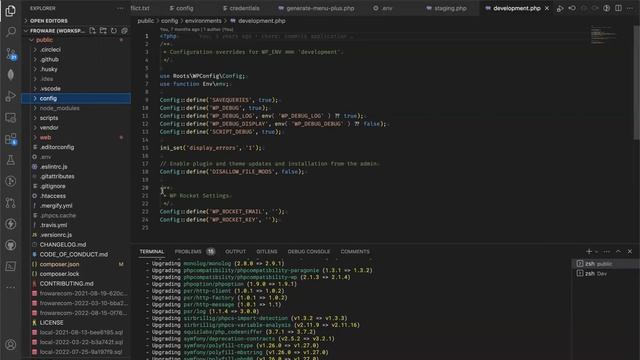This screenshot has width=640, height=360.
Task: Open the Search view in activity bar
Action: pos(11,32)
